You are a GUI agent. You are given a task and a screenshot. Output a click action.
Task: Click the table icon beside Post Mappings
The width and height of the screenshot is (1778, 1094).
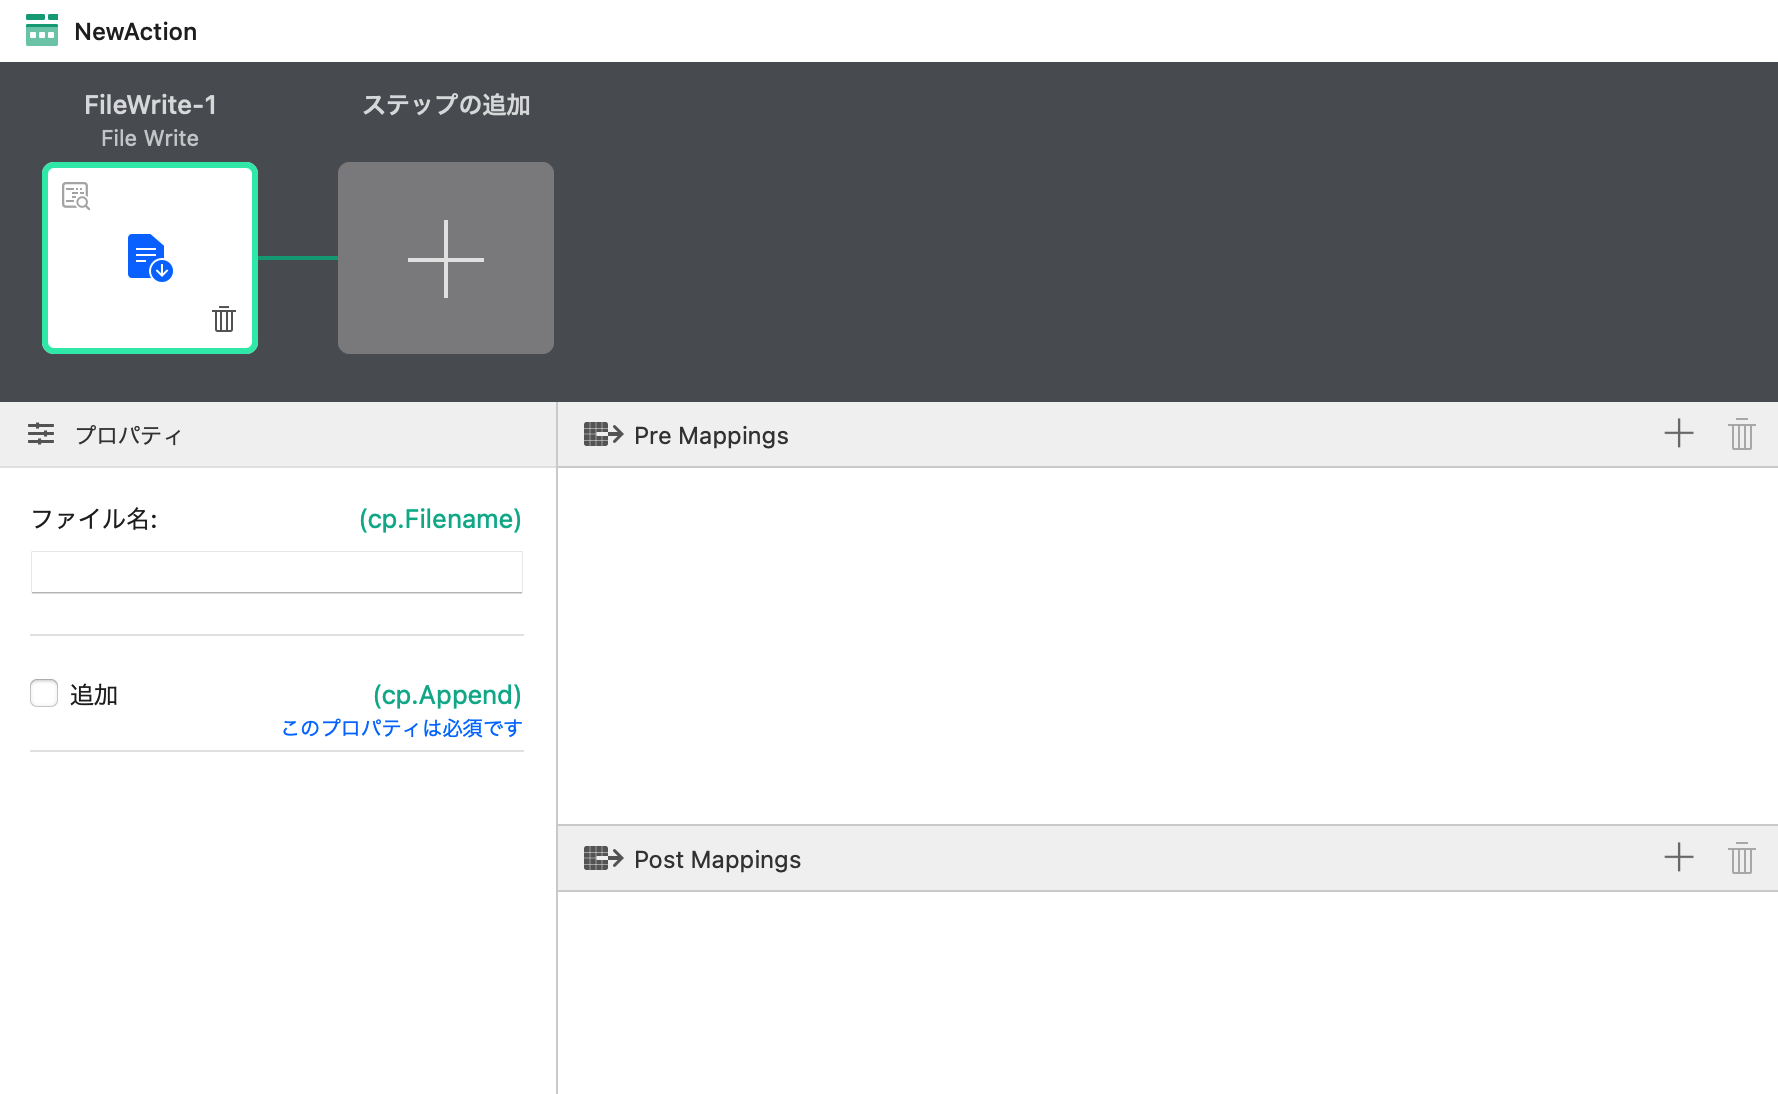pyautogui.click(x=604, y=858)
